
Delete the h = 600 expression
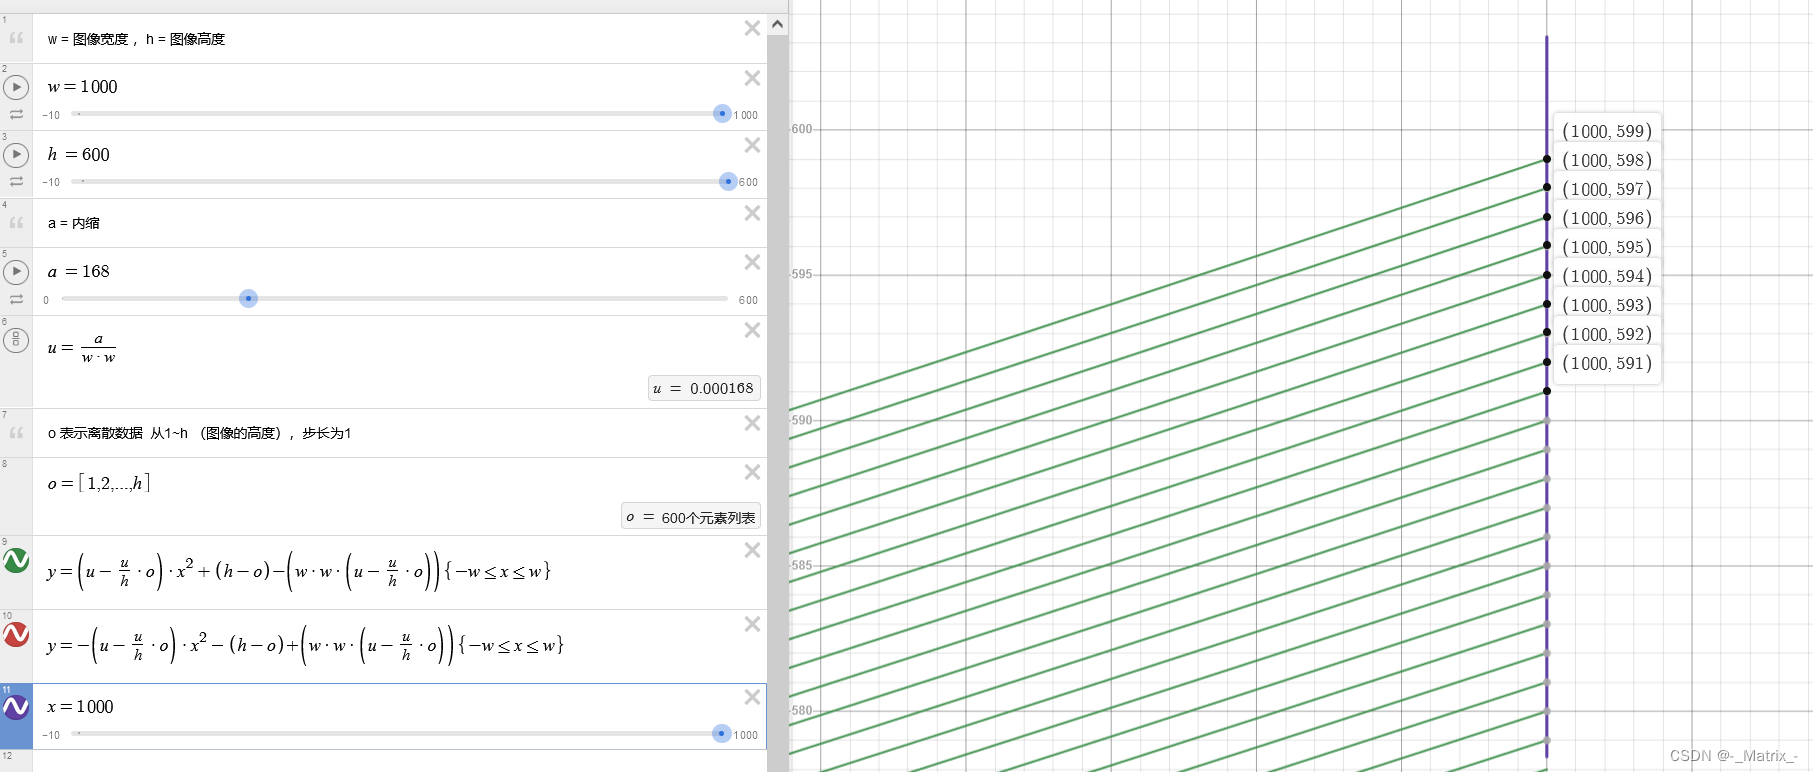click(x=752, y=145)
